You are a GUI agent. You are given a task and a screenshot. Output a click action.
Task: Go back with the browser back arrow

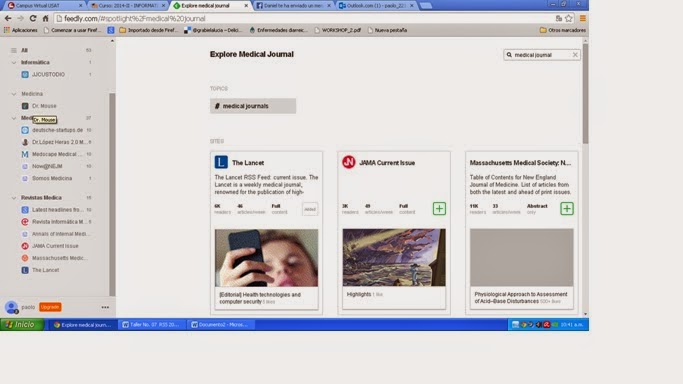pyautogui.click(x=8, y=18)
